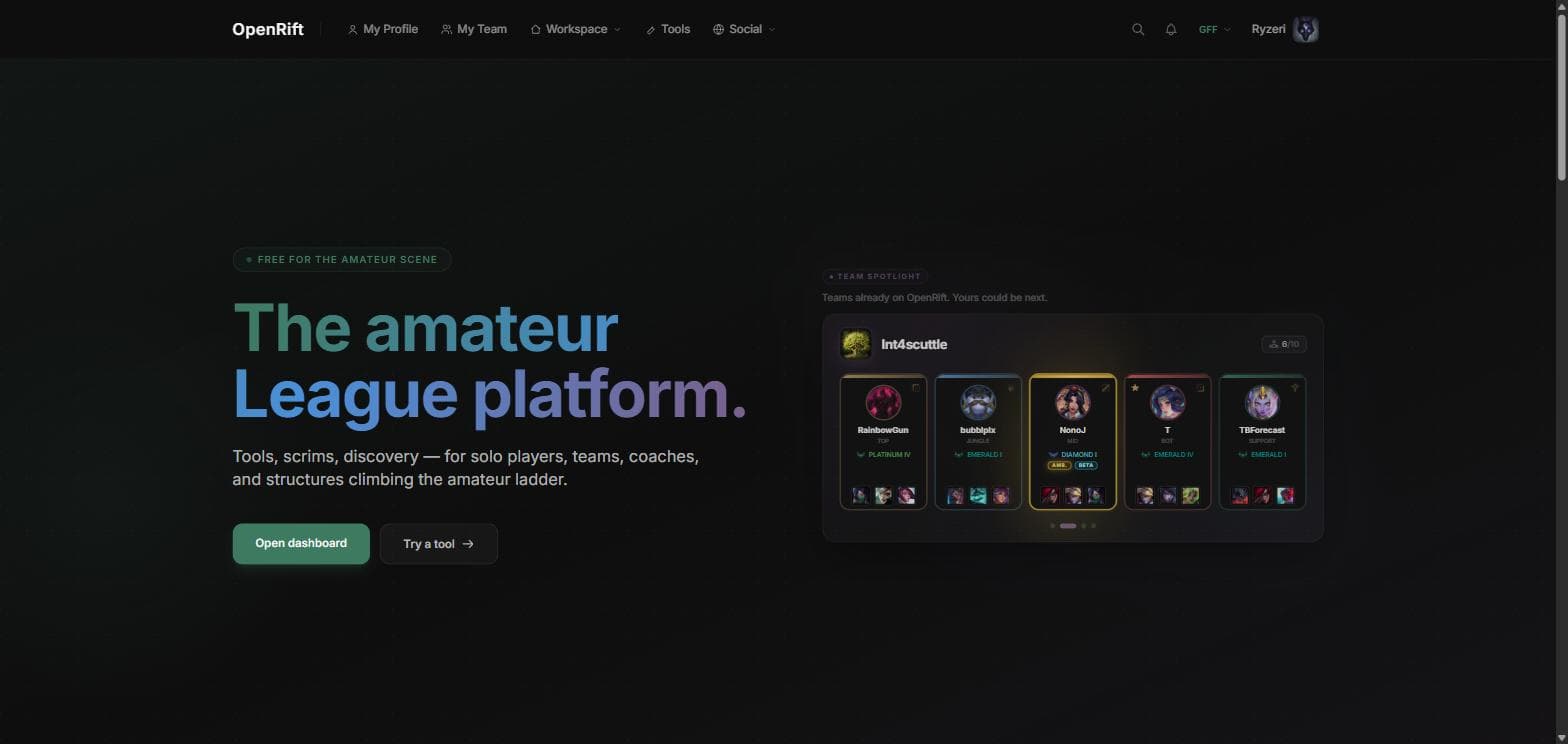The width and height of the screenshot is (1568, 744).
Task: Click RainbowGun's last champion icon
Action: coord(906,496)
